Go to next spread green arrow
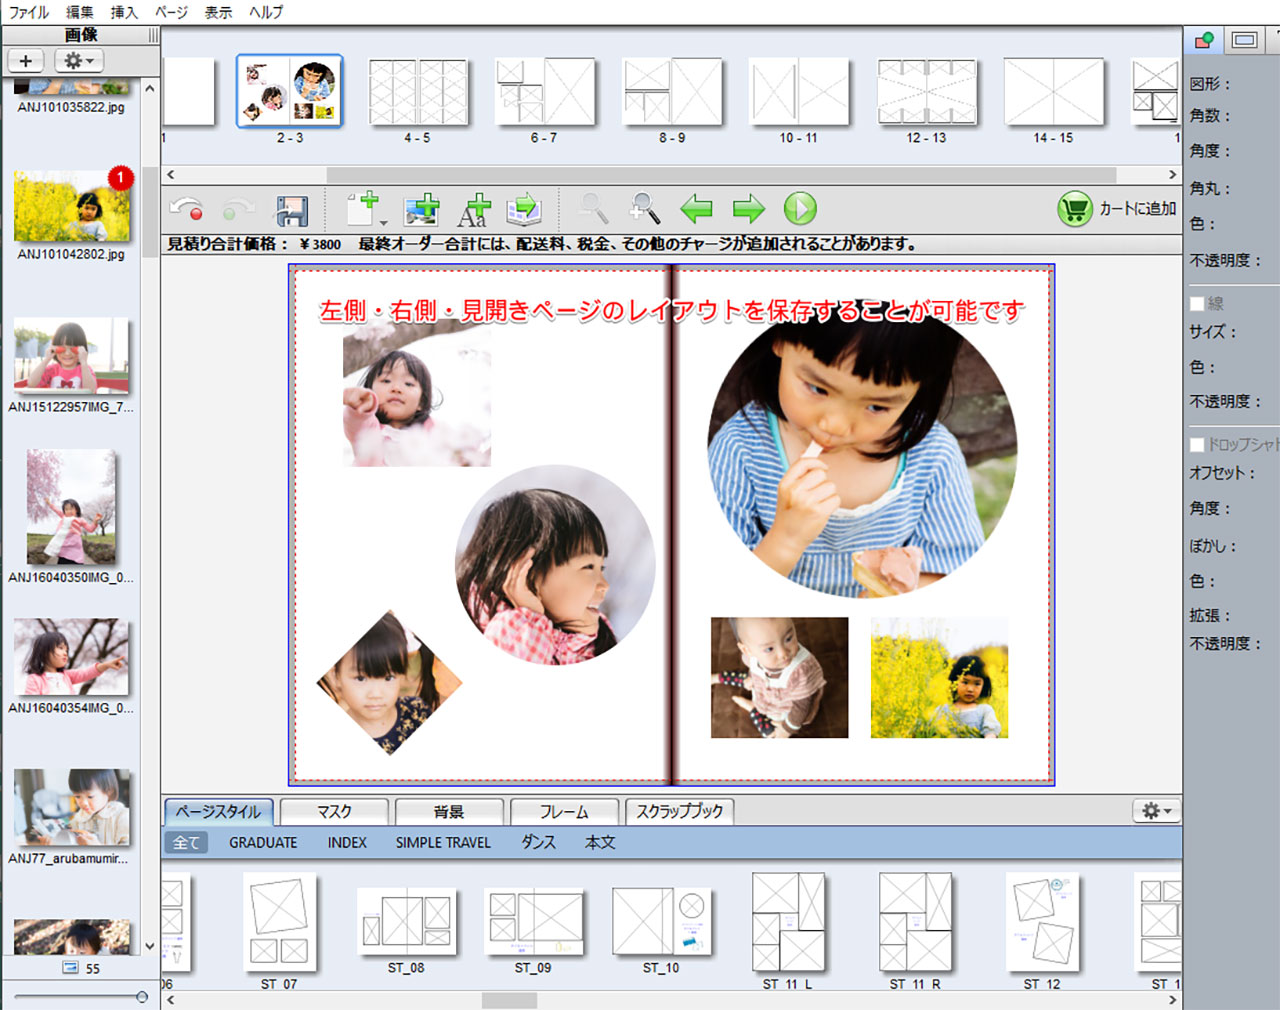The image size is (1280, 1010). pyautogui.click(x=748, y=209)
